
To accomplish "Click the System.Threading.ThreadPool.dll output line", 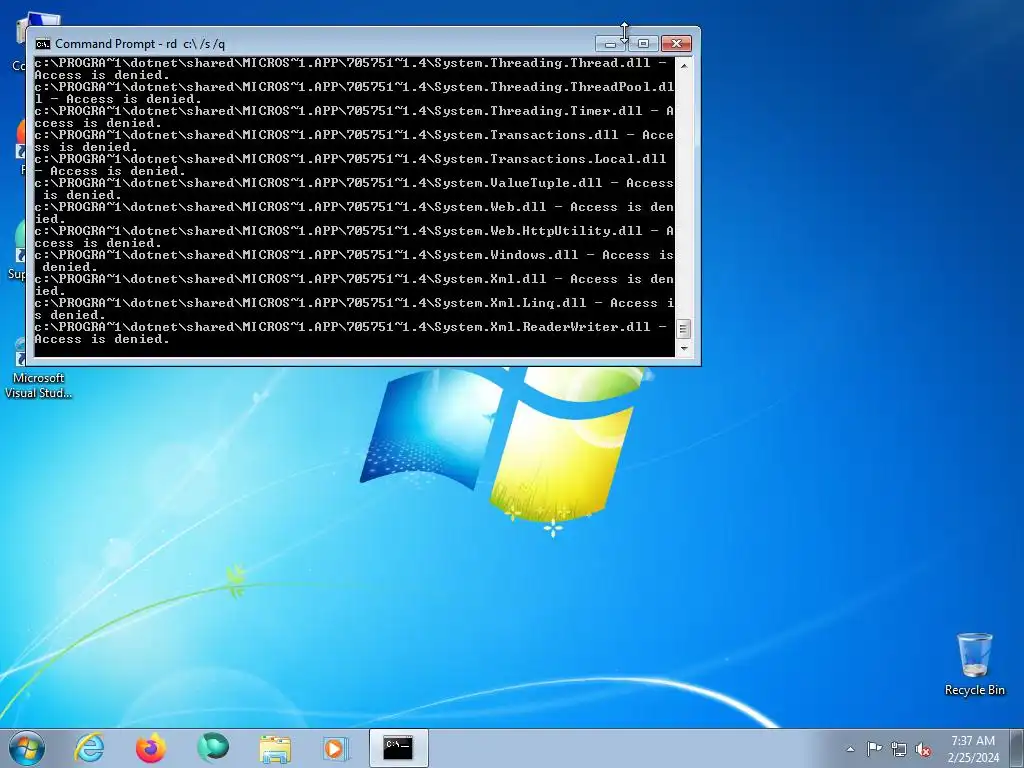I will (x=353, y=93).
